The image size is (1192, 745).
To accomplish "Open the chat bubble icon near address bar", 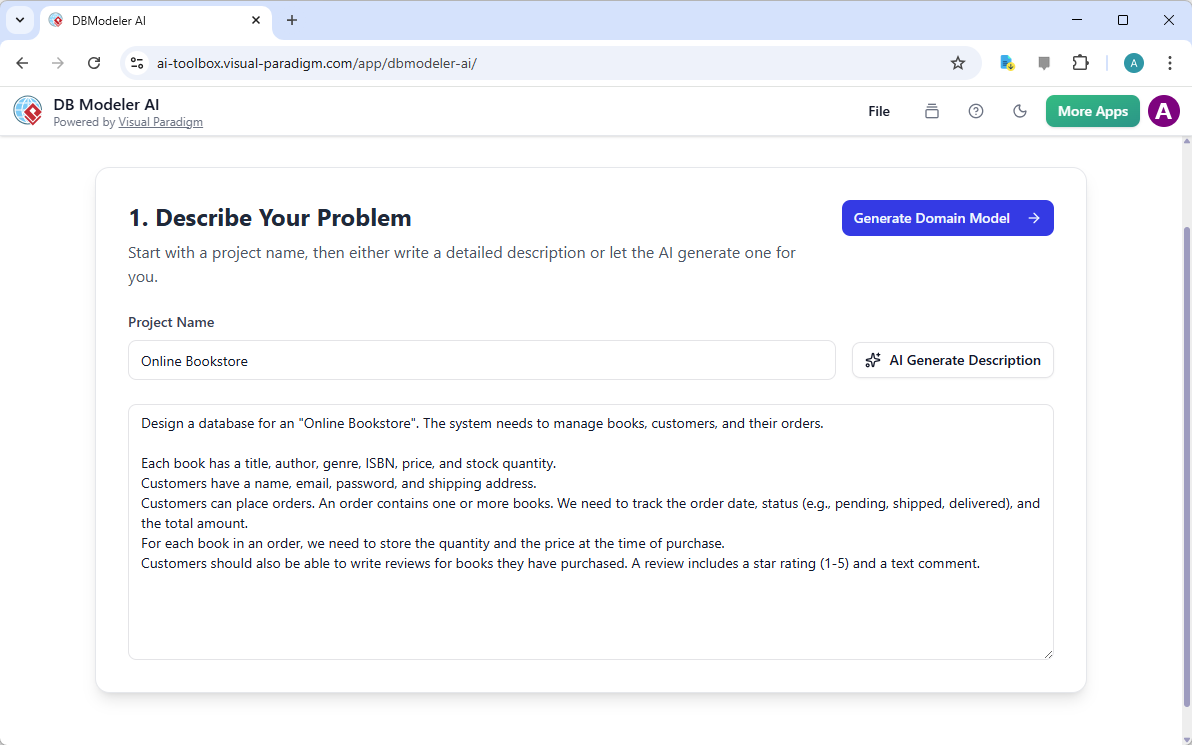I will pyautogui.click(x=1043, y=62).
